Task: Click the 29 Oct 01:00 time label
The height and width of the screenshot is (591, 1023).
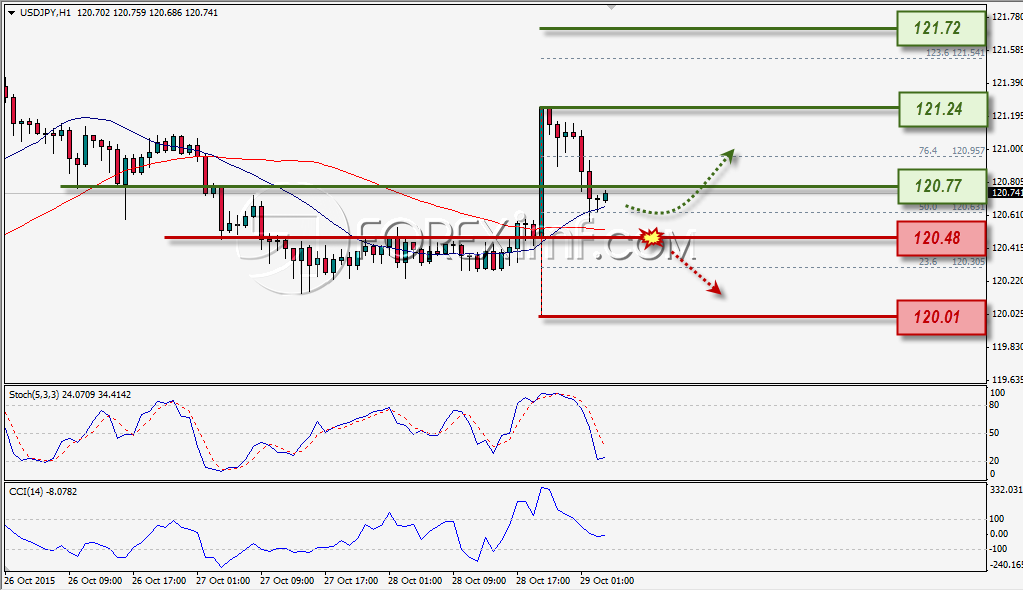Action: (x=606, y=581)
